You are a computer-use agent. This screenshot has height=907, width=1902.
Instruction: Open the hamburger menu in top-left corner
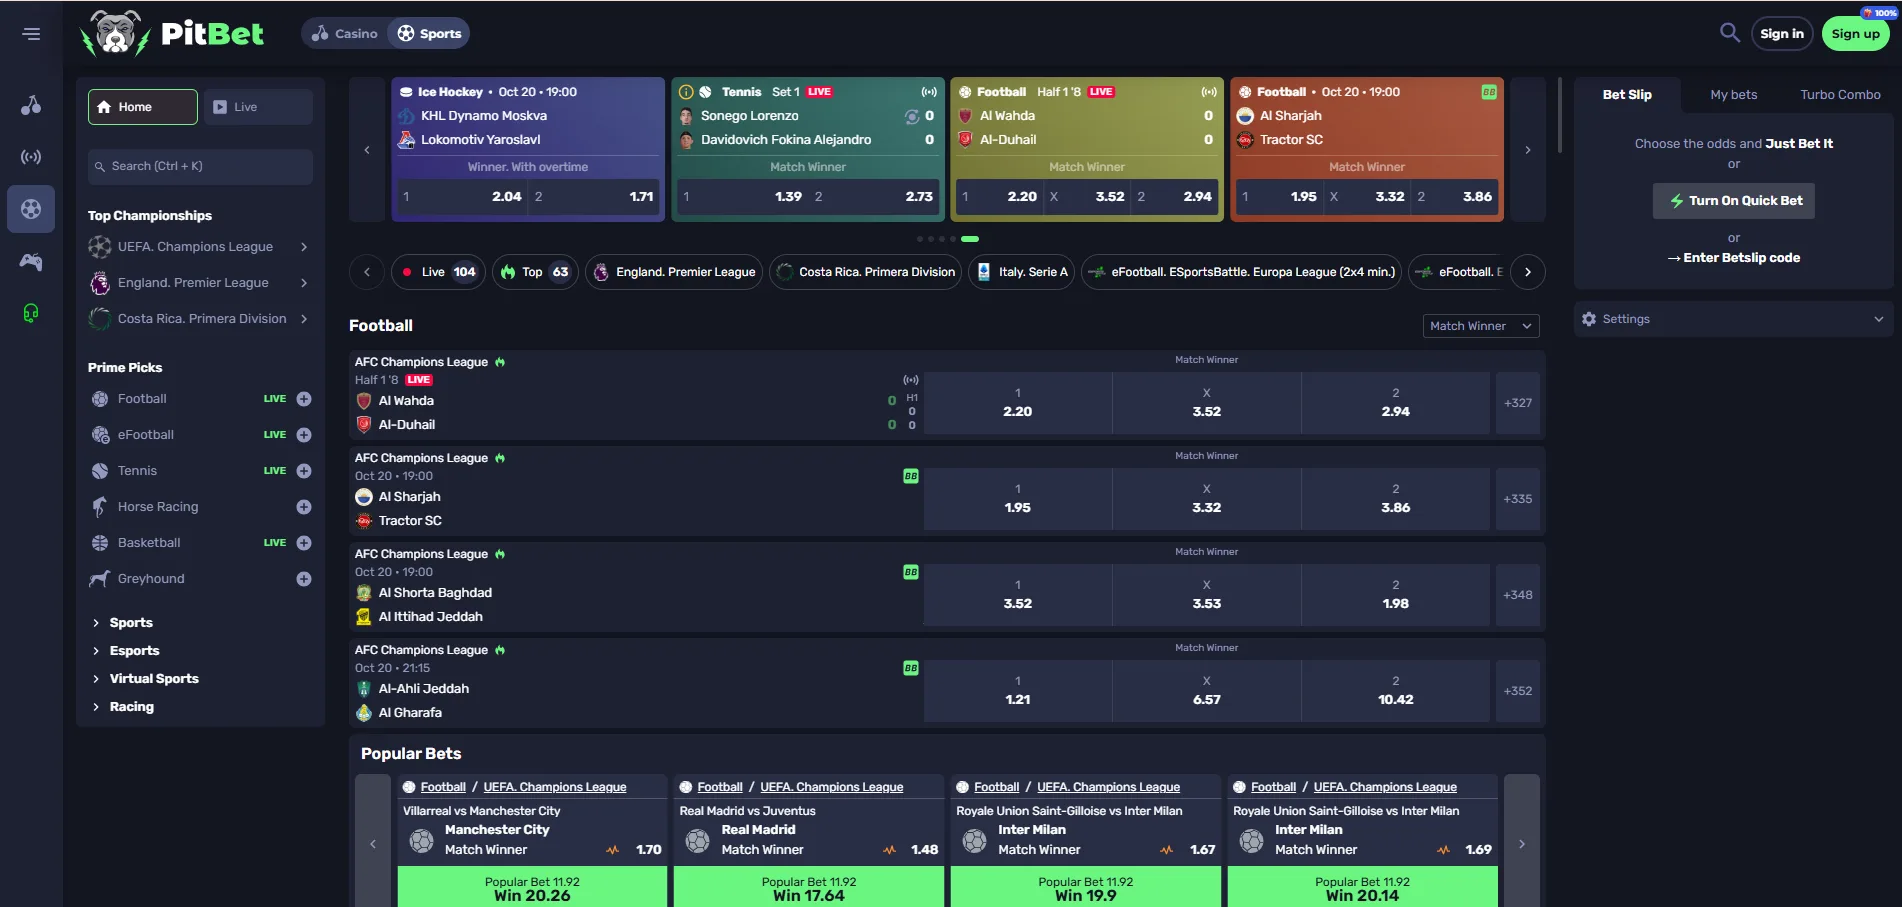30,33
